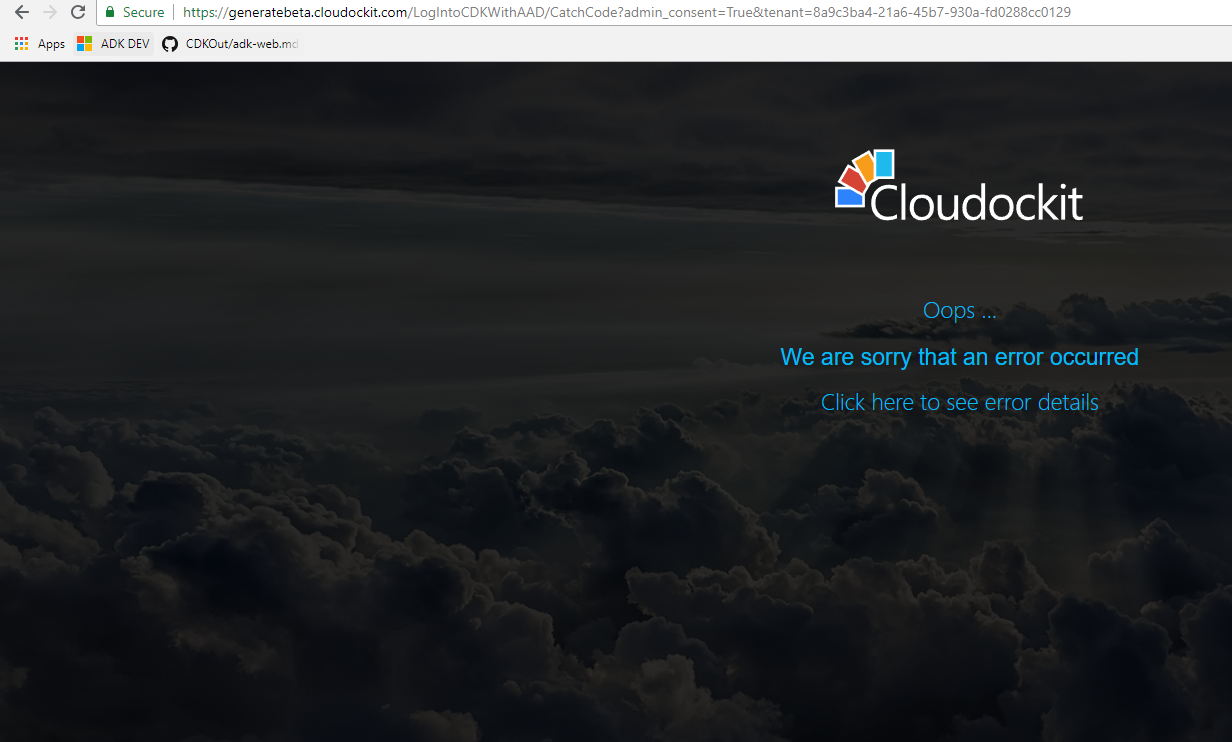
Task: Reload the page with the refresh icon
Action: 78,13
